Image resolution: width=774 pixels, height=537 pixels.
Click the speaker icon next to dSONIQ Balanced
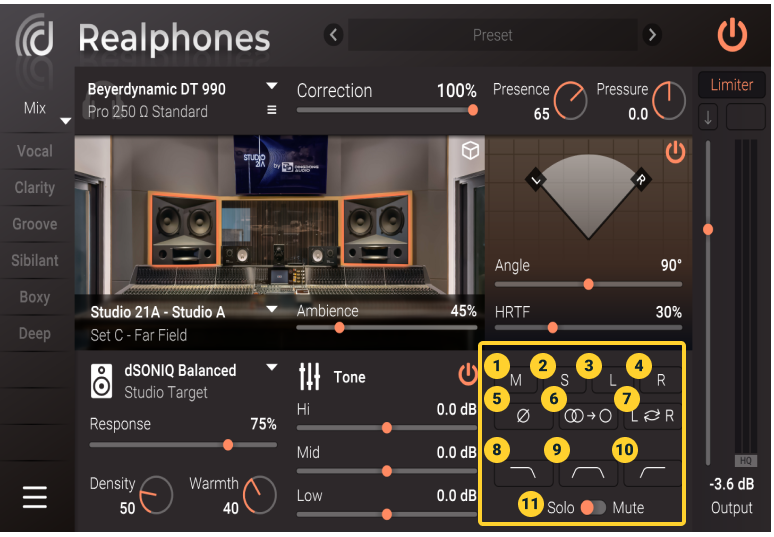102,381
